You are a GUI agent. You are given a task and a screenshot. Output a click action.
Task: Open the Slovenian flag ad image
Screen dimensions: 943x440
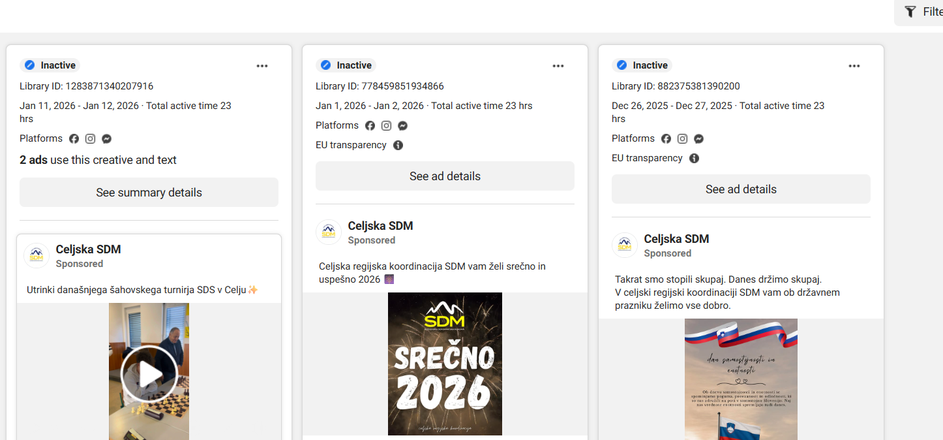[741, 378]
